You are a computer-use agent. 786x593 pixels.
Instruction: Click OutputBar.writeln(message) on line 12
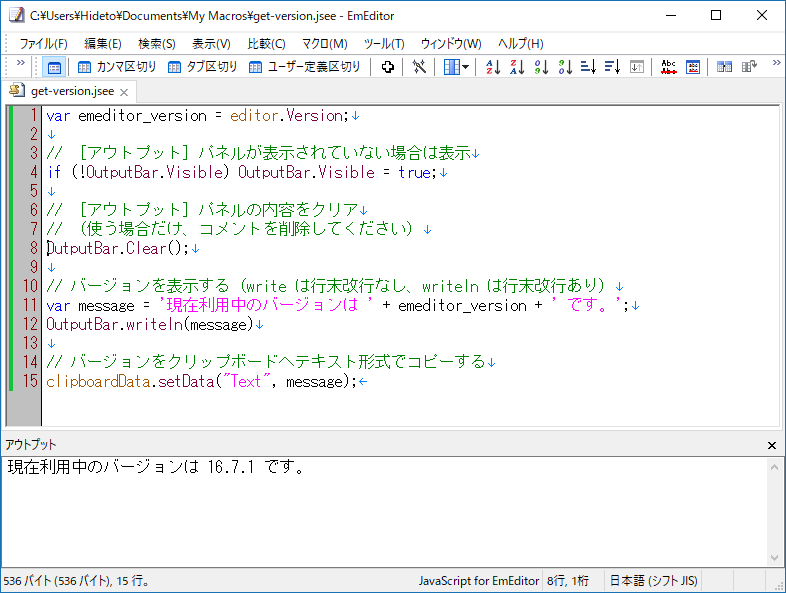tap(149, 324)
